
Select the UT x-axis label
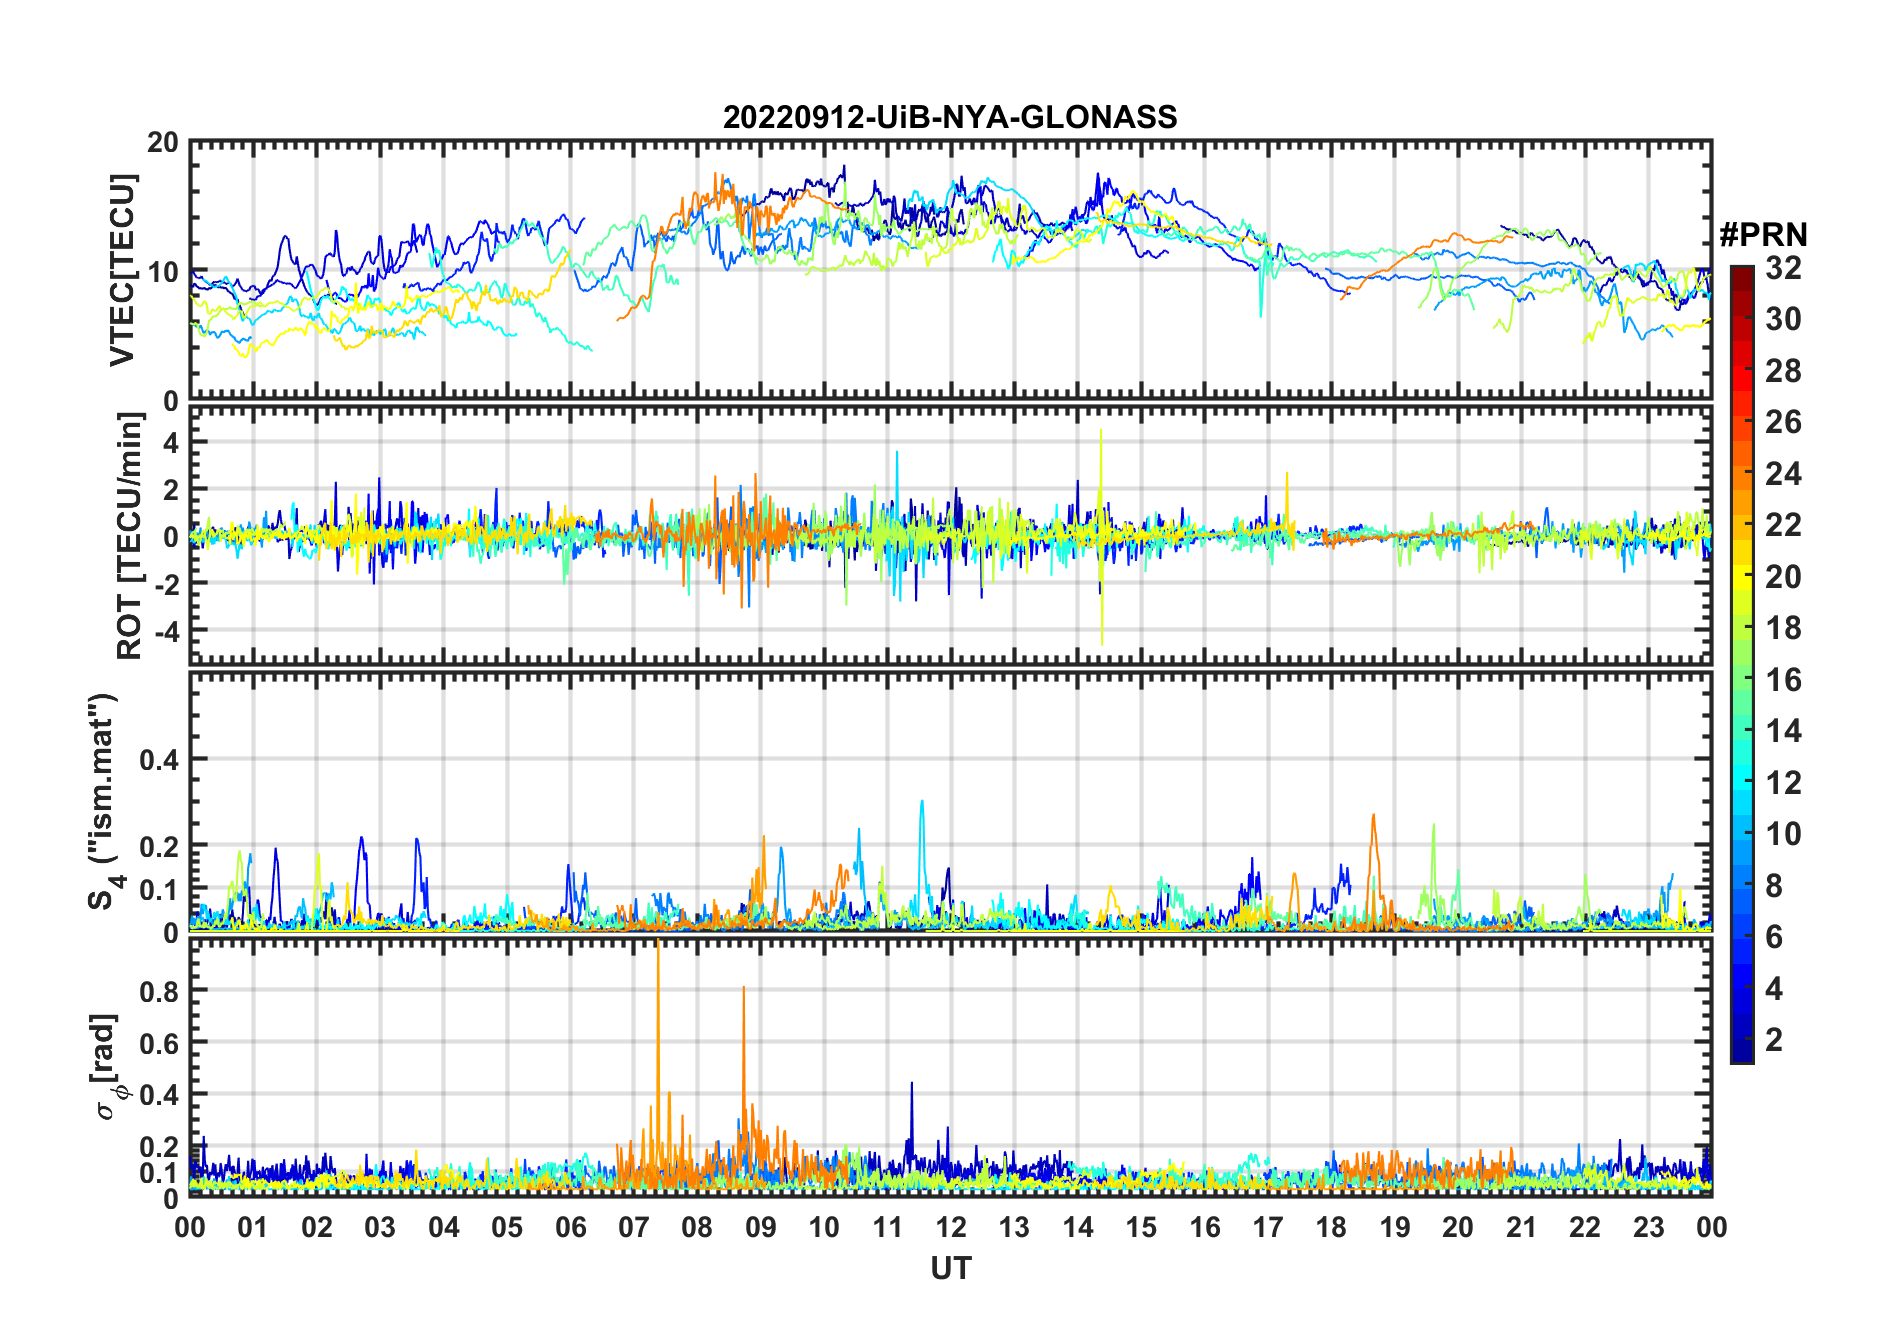click(x=951, y=1268)
